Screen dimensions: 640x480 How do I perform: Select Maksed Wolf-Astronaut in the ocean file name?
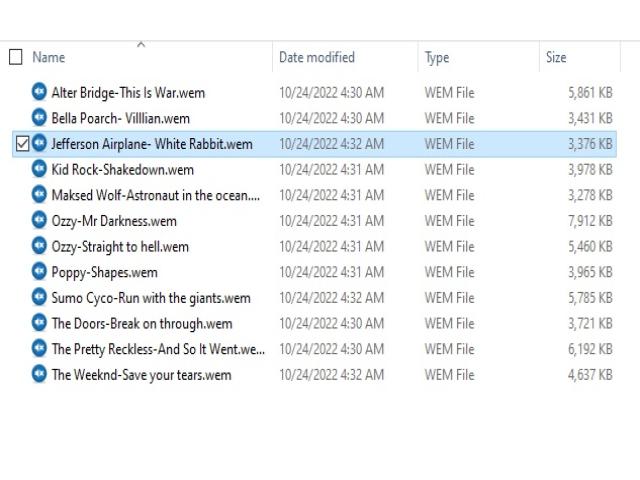(x=156, y=196)
